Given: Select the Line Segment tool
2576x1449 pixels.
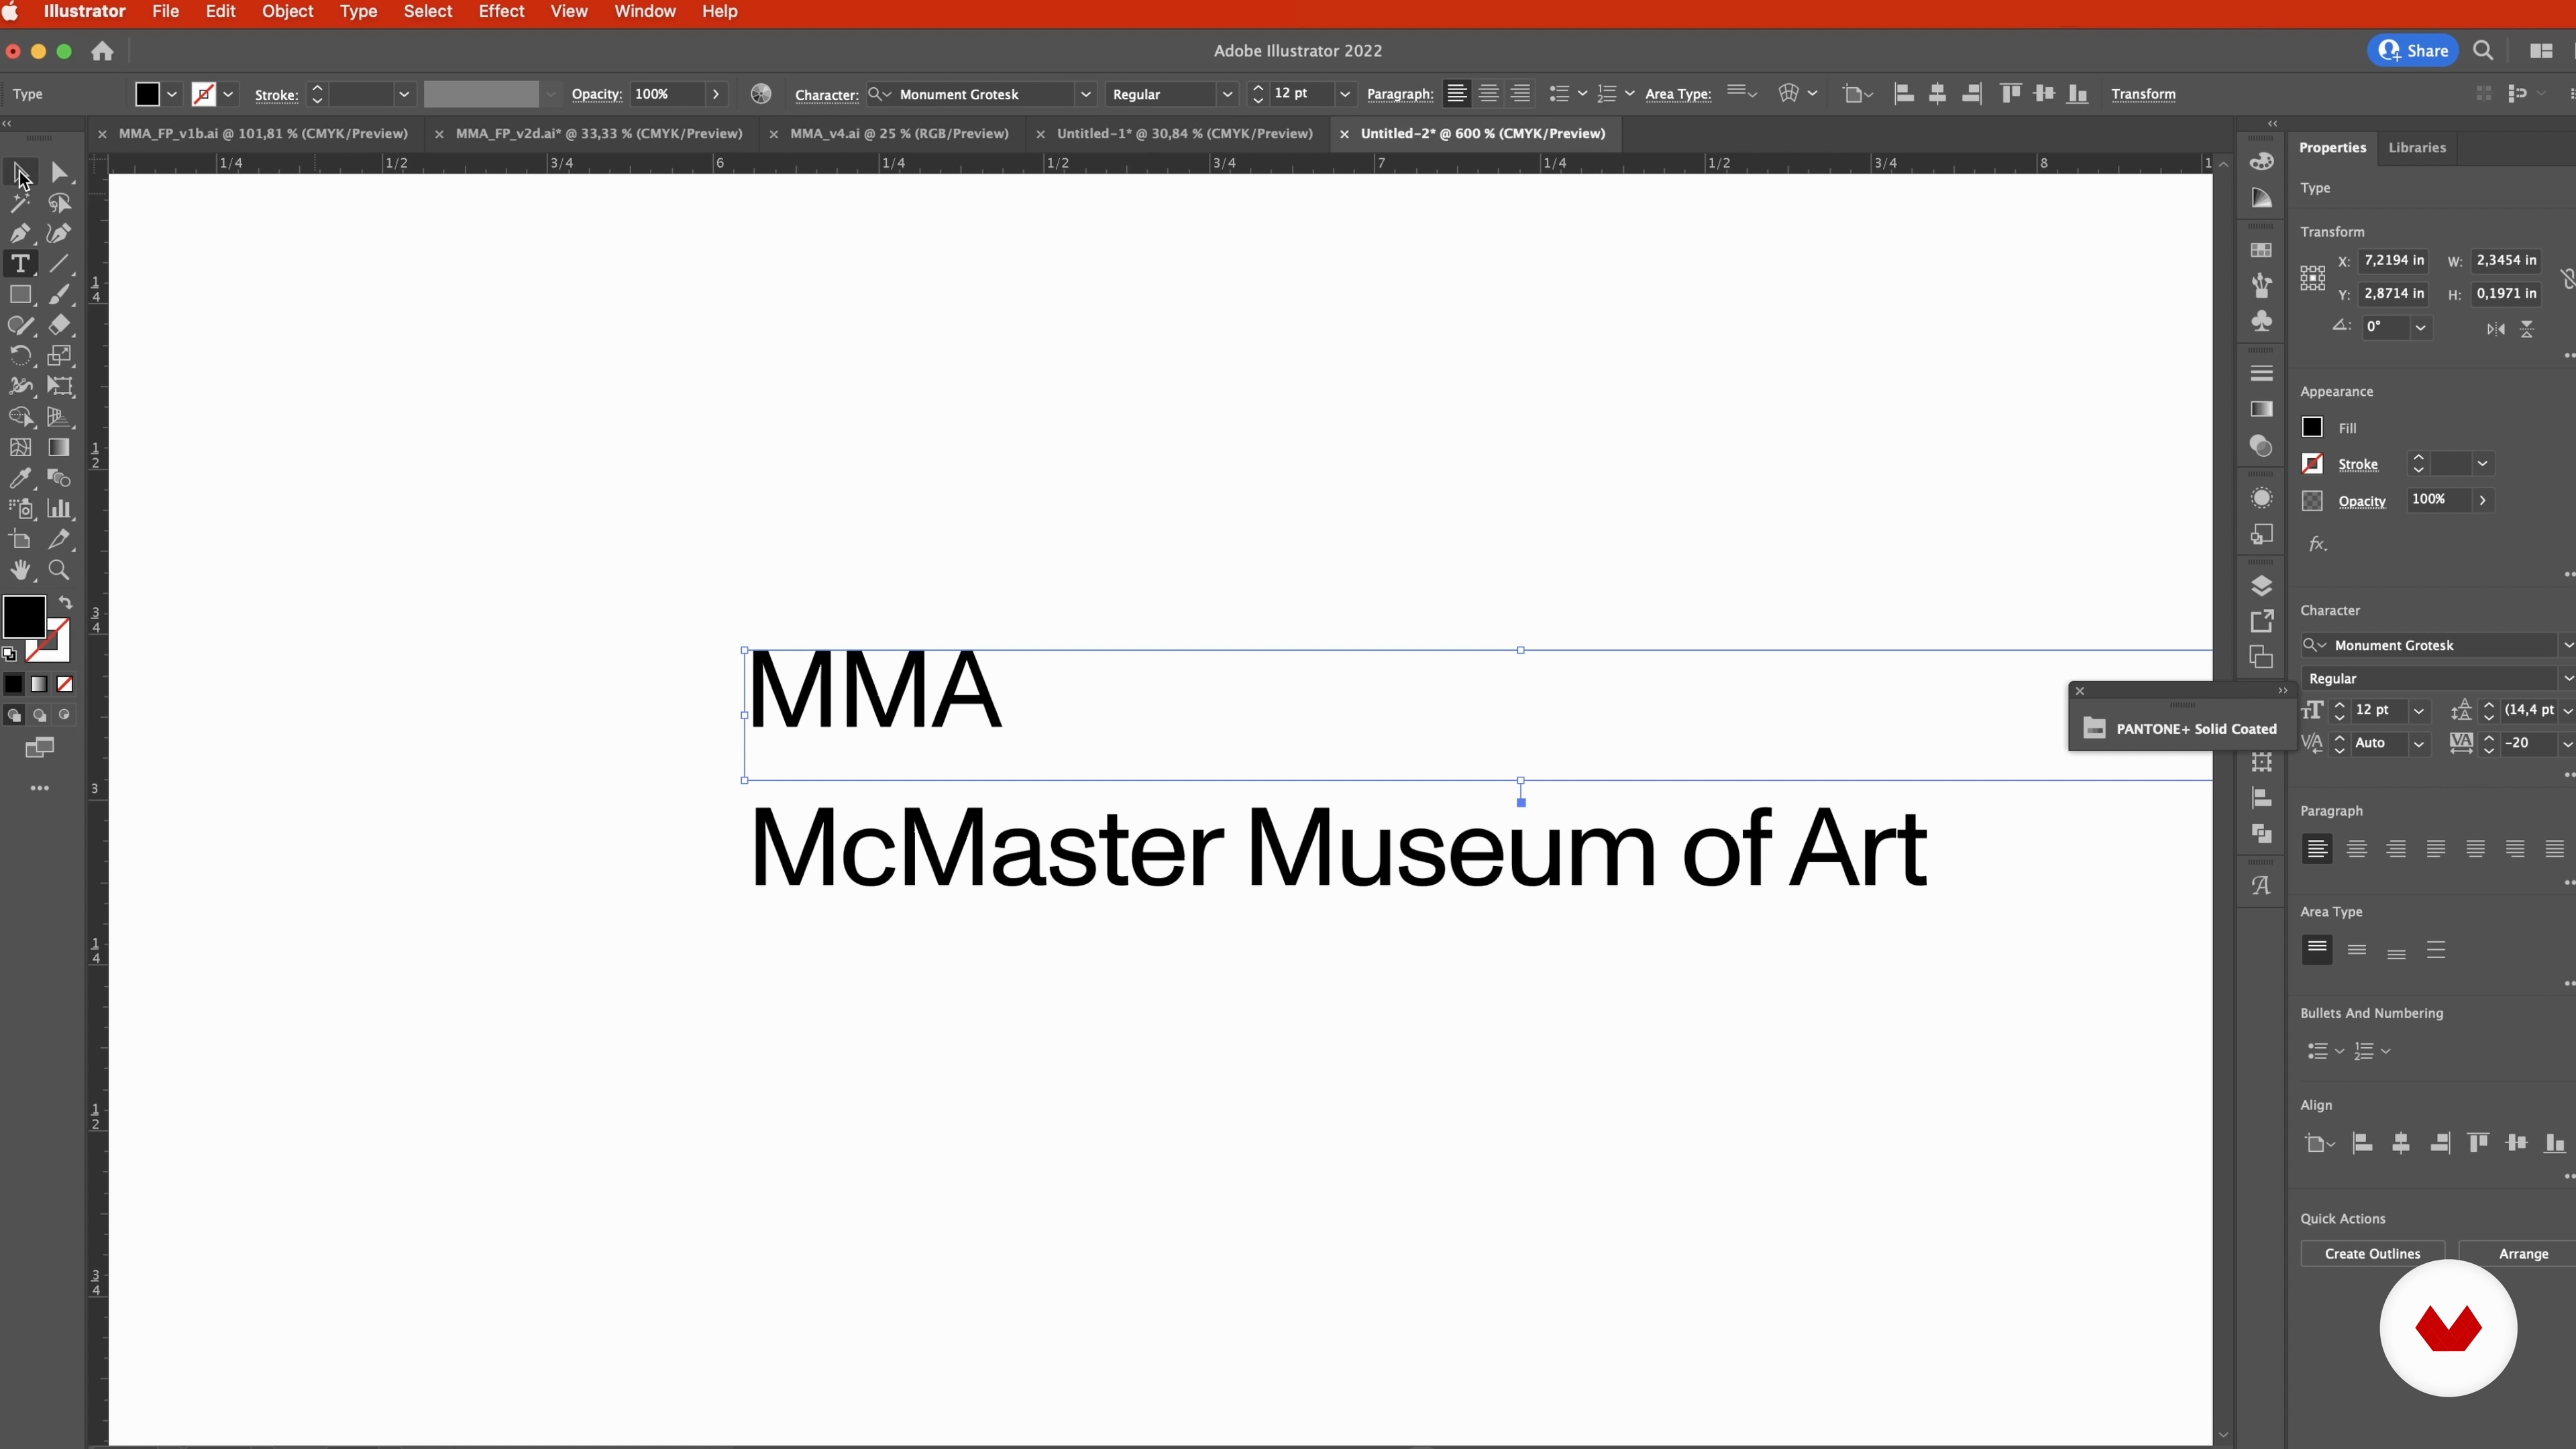Looking at the screenshot, I should [60, 264].
